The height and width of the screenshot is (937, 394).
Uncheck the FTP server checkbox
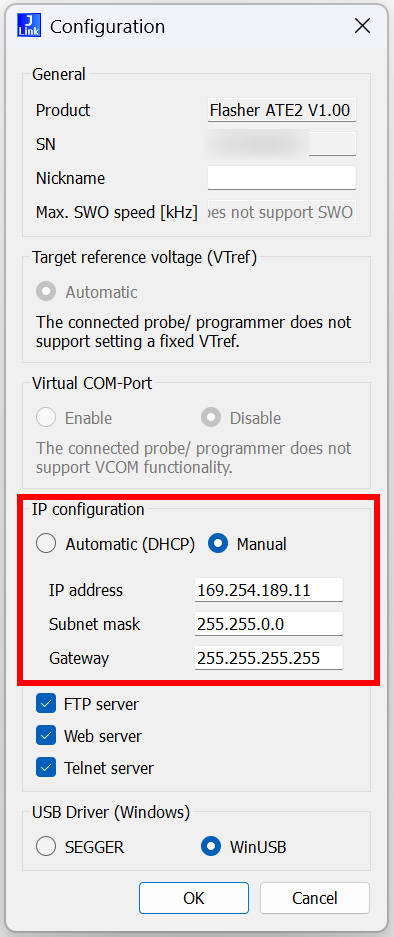tap(46, 704)
